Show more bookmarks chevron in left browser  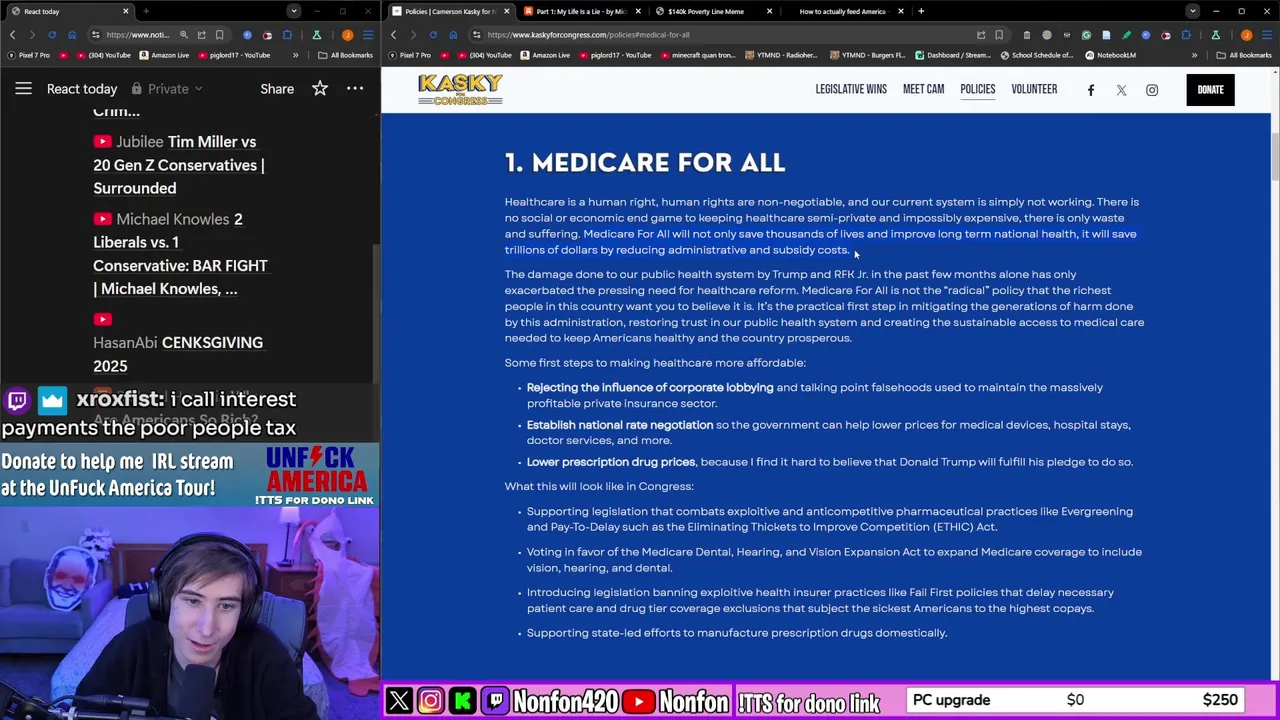(x=295, y=55)
